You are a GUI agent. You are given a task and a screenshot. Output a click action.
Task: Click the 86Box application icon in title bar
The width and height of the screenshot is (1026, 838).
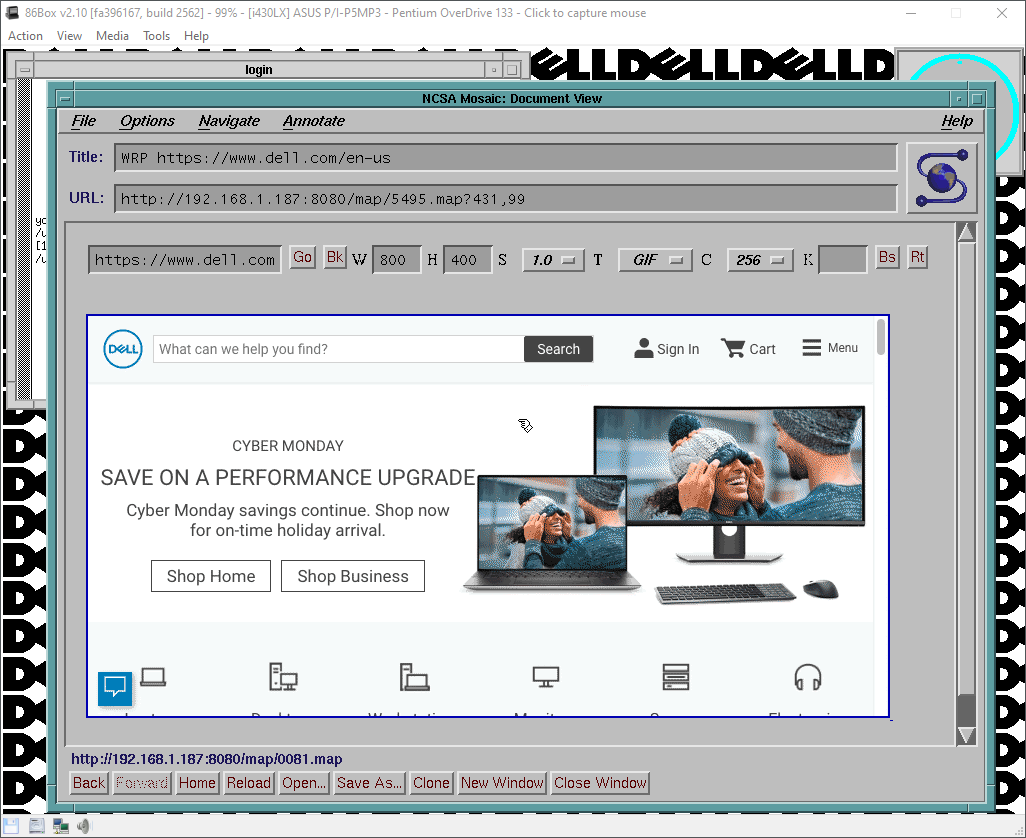[12, 12]
